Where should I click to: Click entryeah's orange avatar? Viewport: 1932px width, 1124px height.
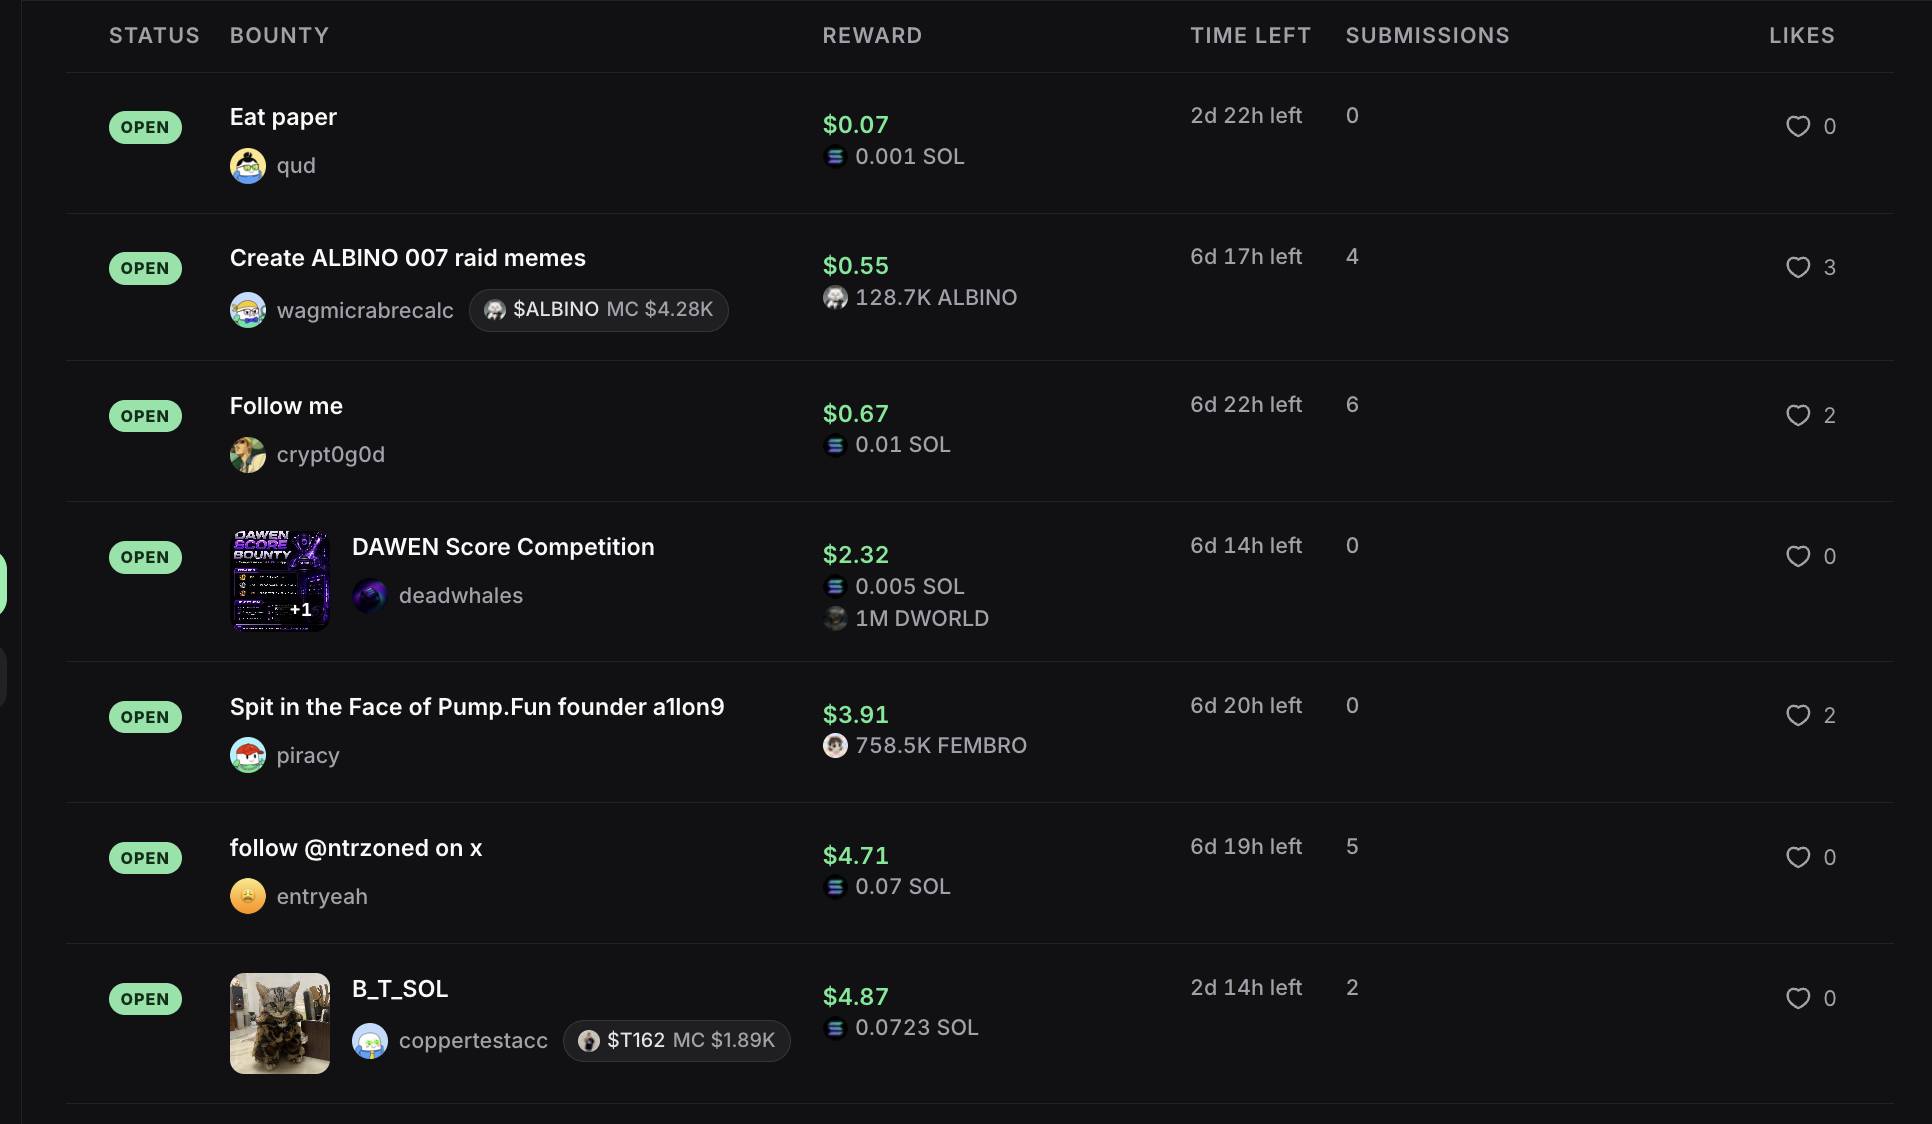pos(248,896)
